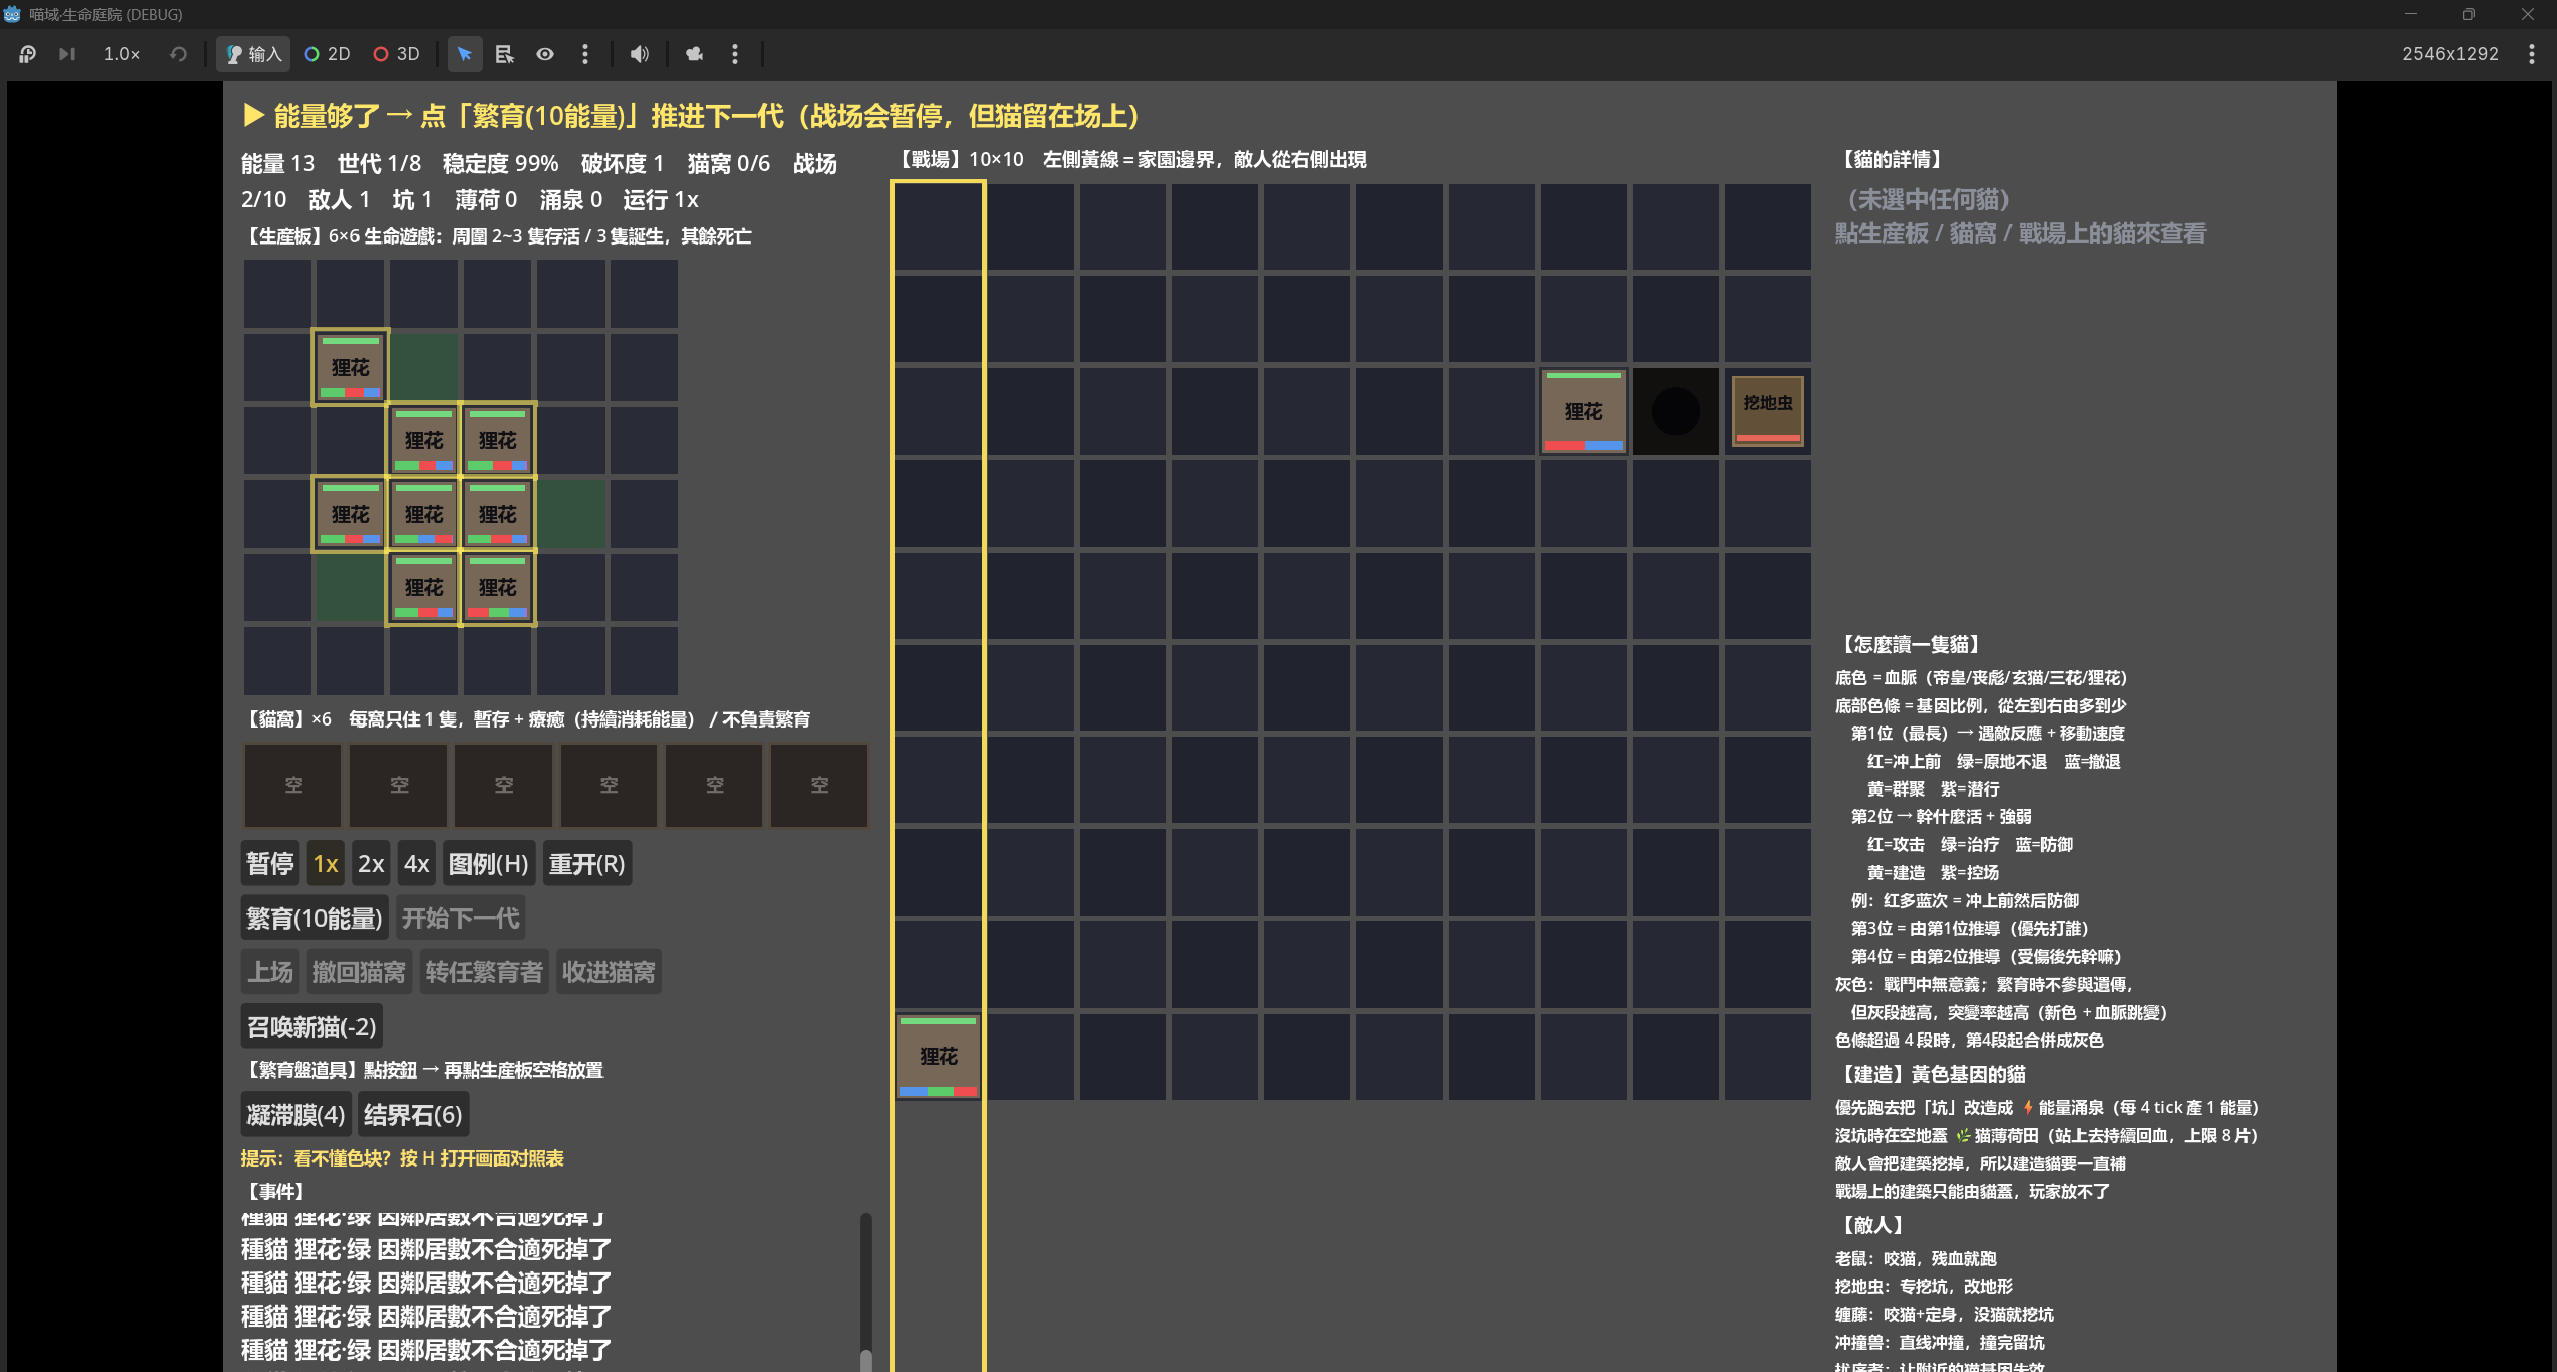Click the first empty 空 cat nest

pos(293,786)
